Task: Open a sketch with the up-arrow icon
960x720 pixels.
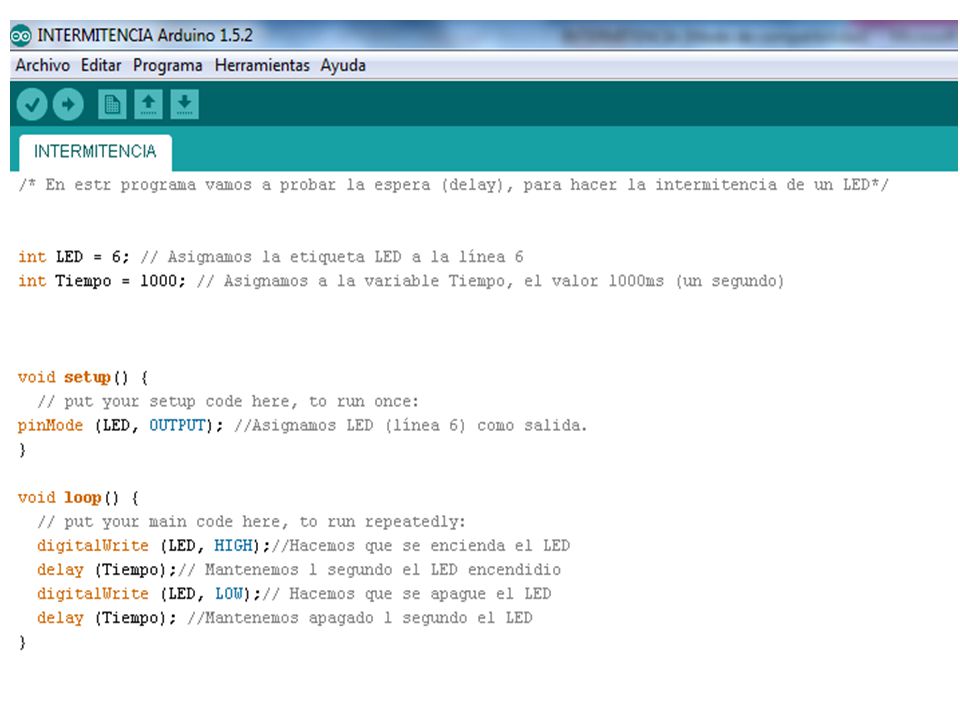Action: click(148, 105)
